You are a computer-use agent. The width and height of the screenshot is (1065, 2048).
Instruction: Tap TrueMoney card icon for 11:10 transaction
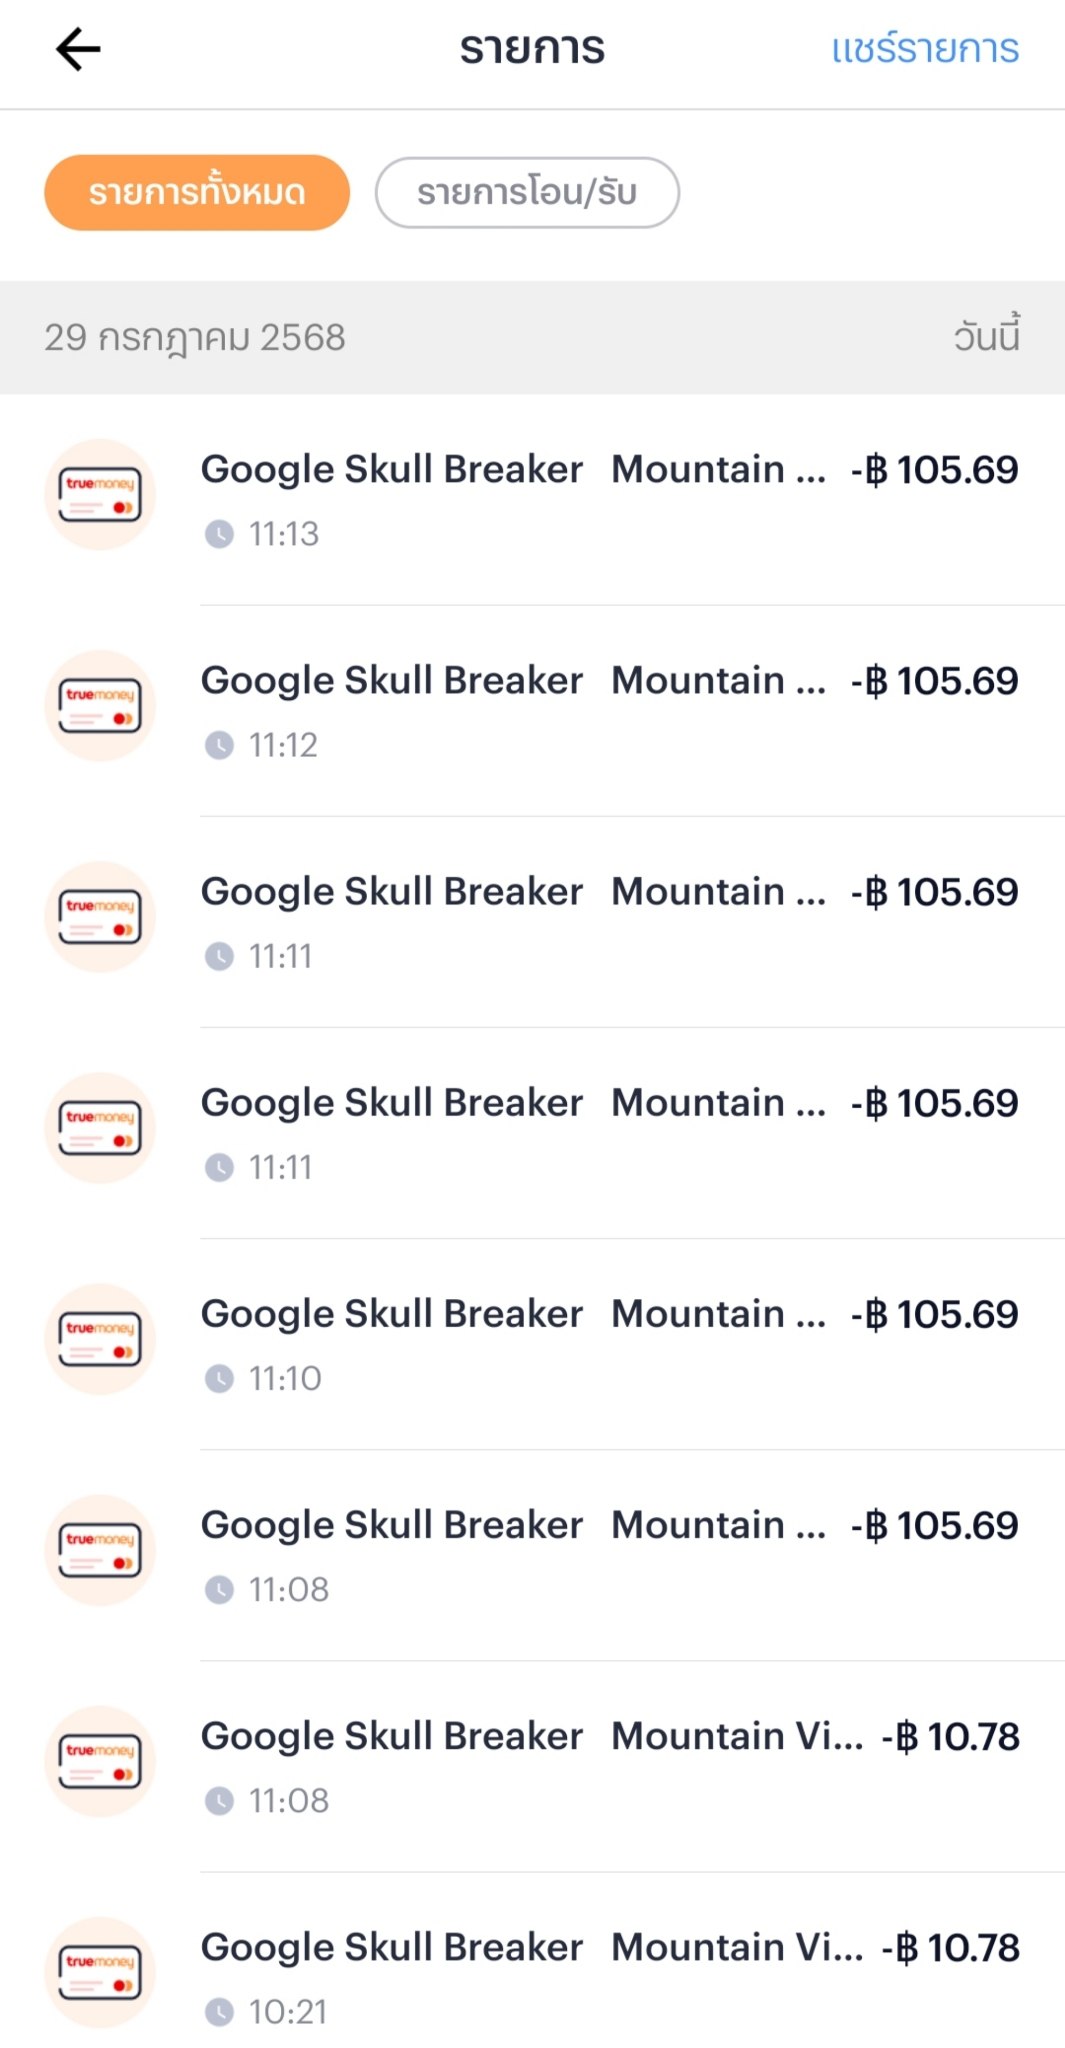pyautogui.click(x=100, y=1339)
